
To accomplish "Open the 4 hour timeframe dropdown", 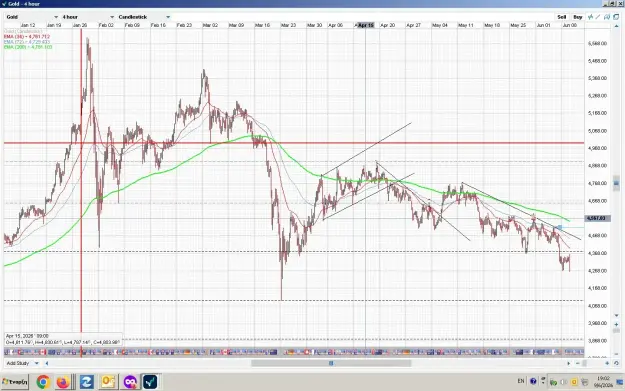I will [x=88, y=17].
